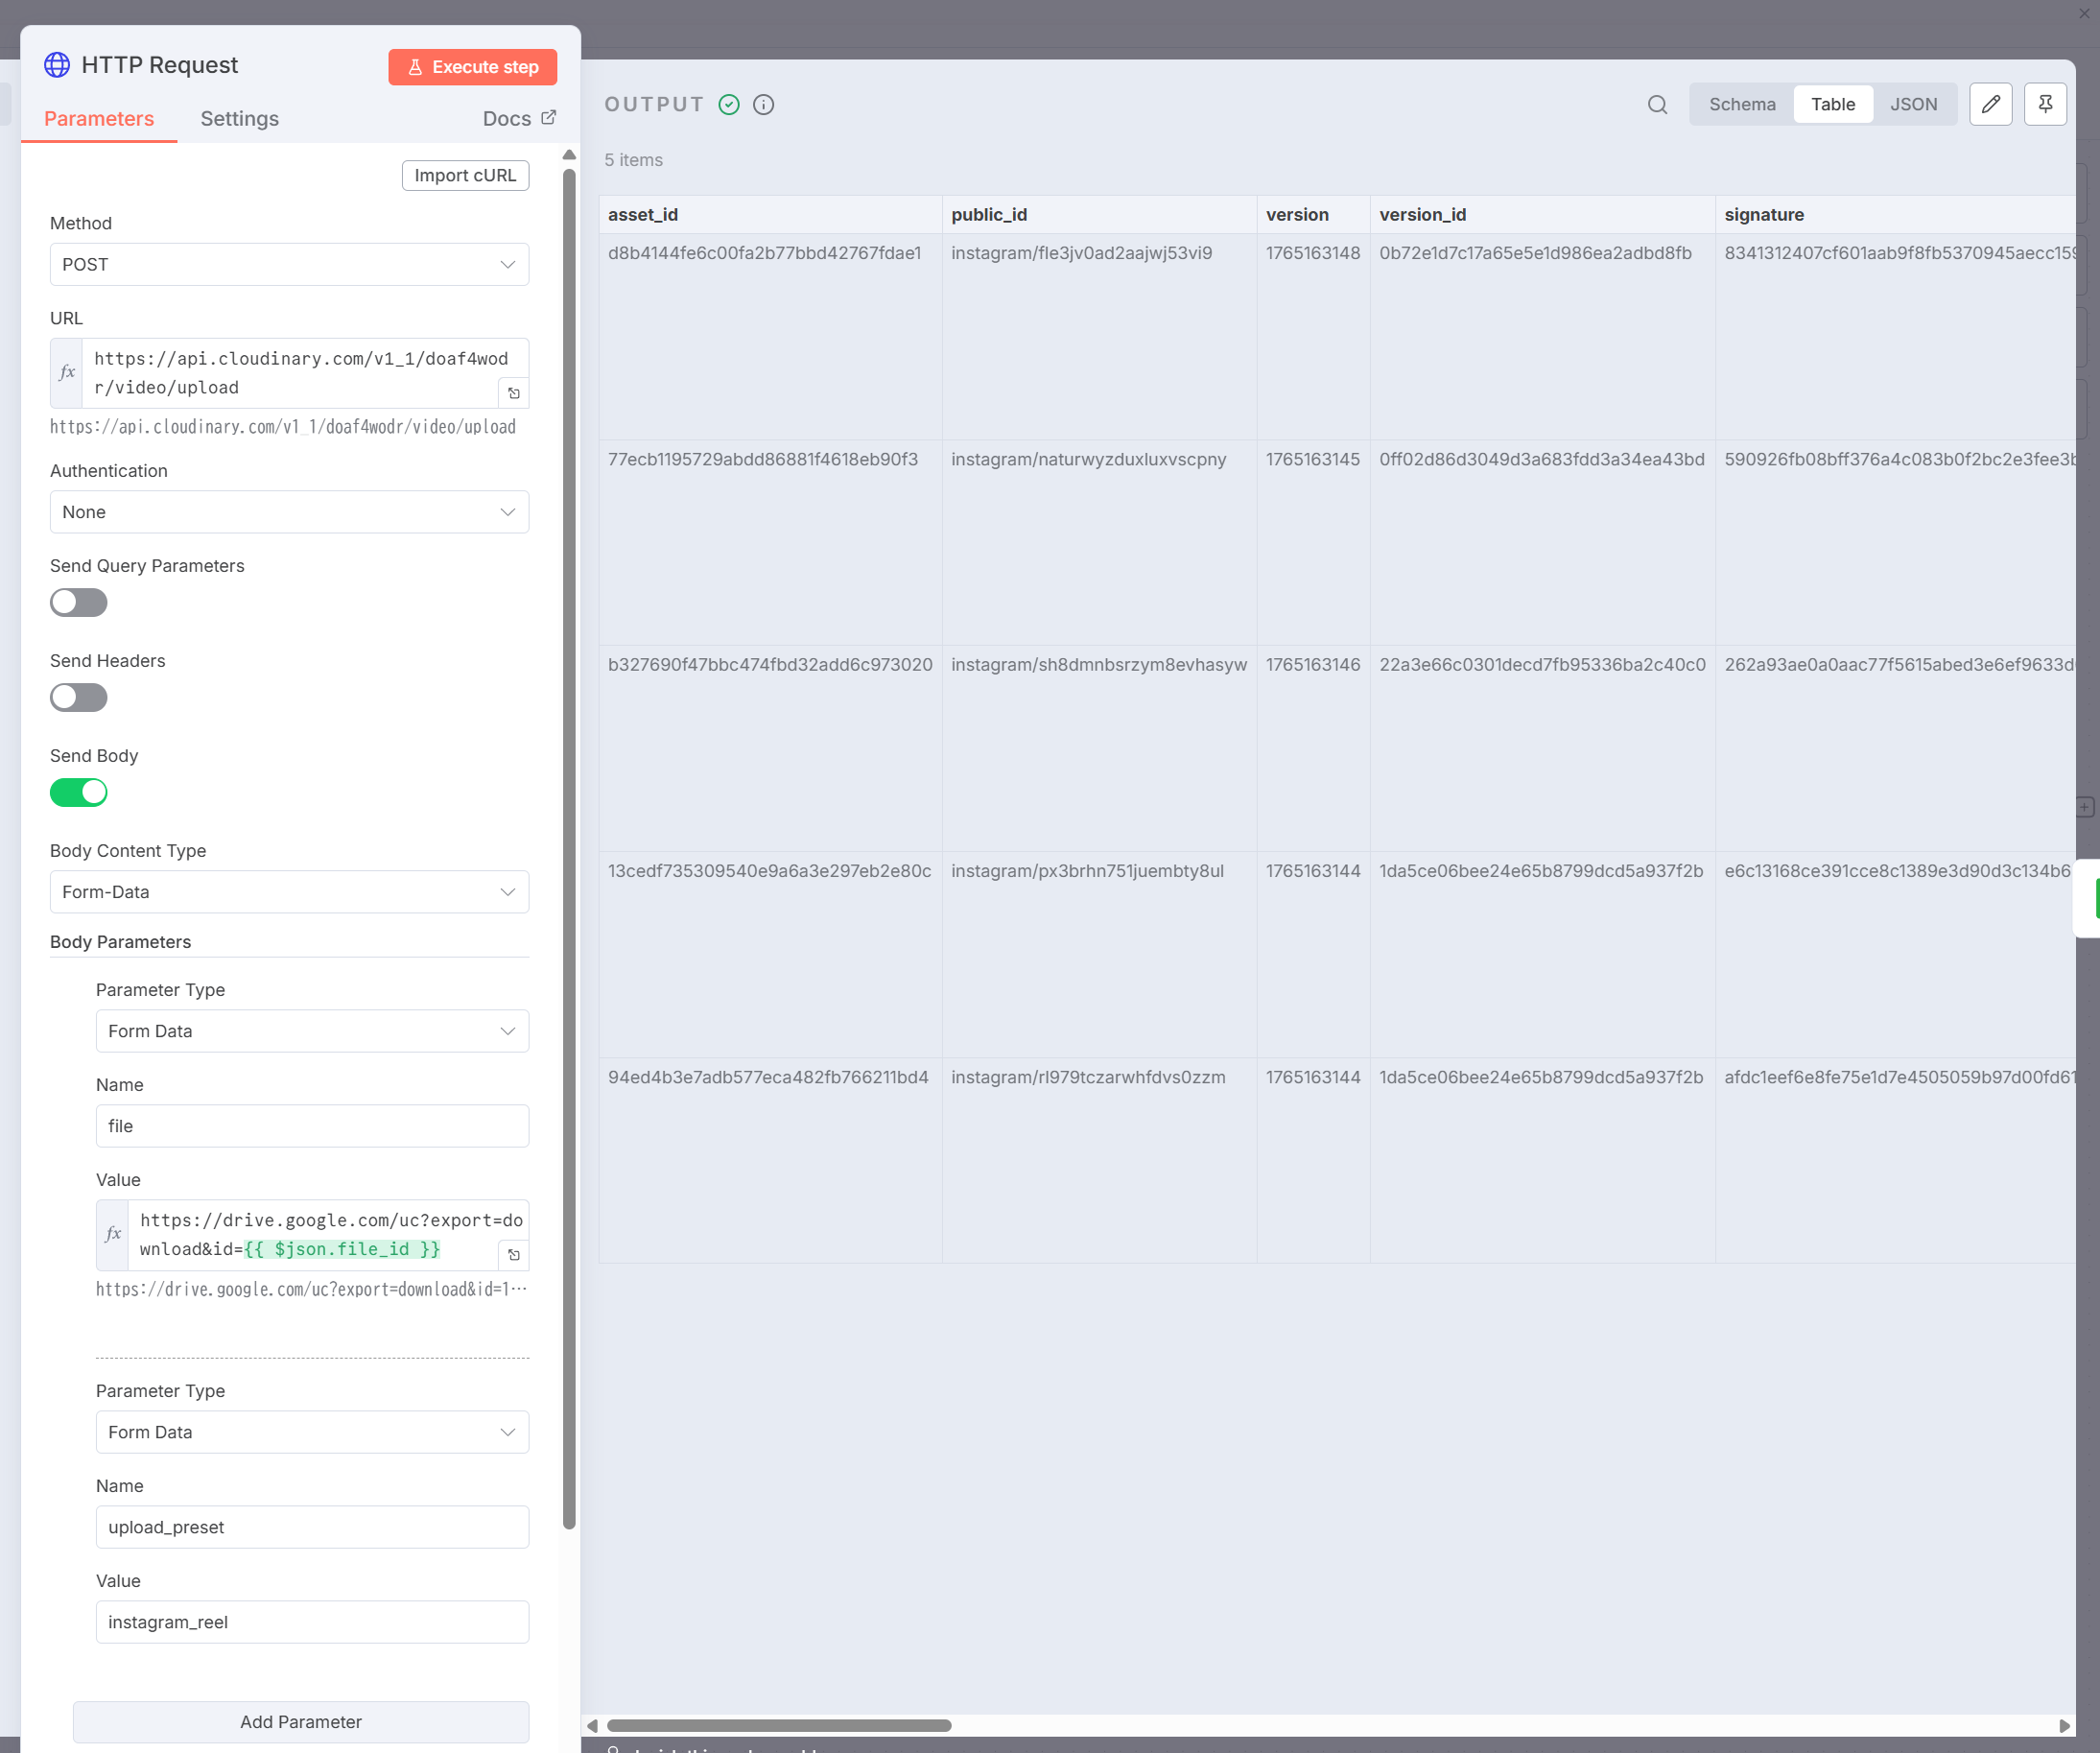Open Body Content Type Form-Data dropdown
2100x1753 pixels.
[289, 891]
